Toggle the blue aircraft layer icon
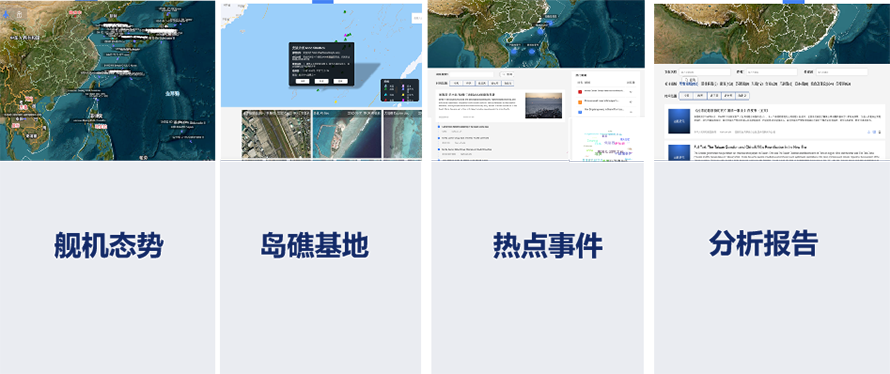The image size is (890, 374). click(x=6, y=14)
